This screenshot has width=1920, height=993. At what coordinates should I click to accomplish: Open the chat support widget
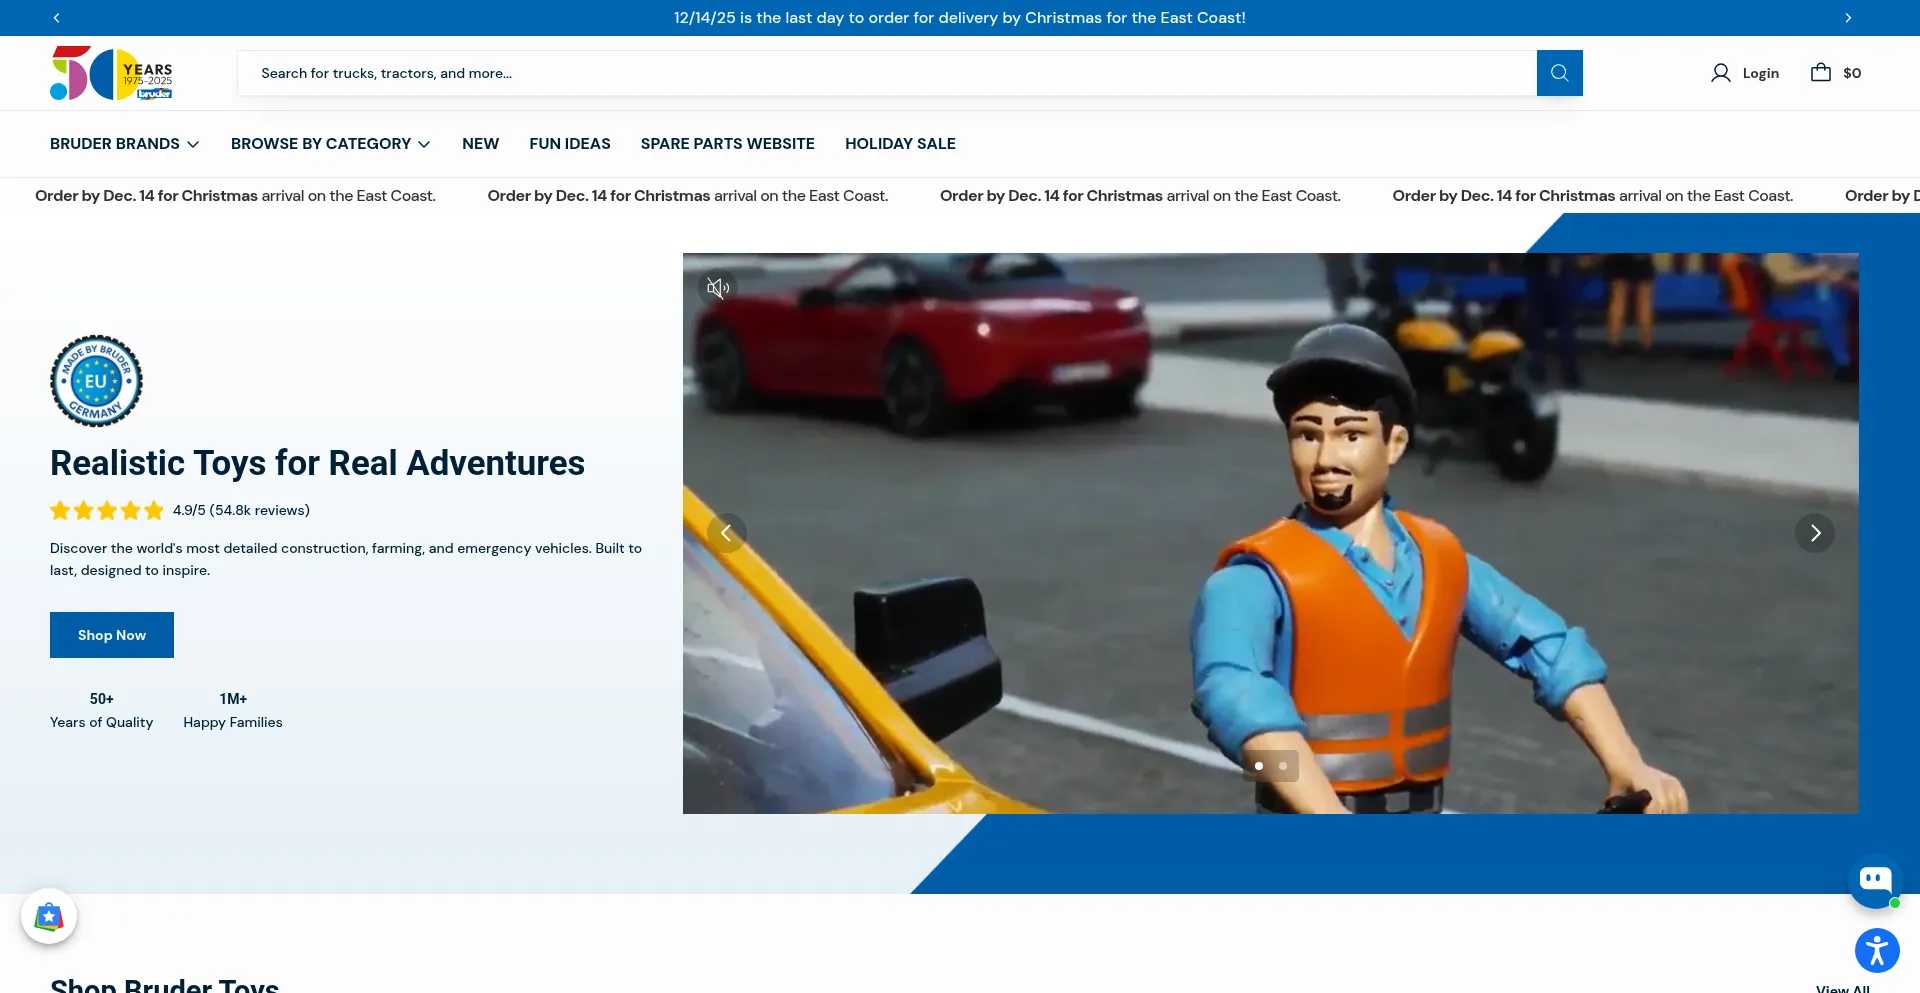[1874, 881]
